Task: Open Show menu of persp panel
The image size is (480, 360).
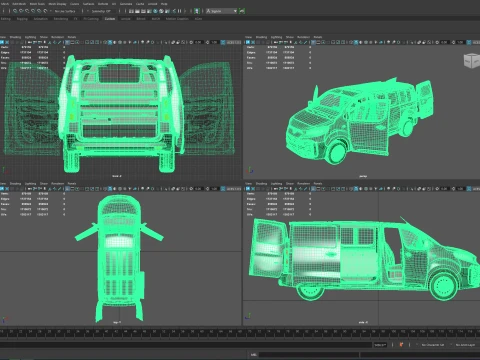Action: [x=290, y=37]
